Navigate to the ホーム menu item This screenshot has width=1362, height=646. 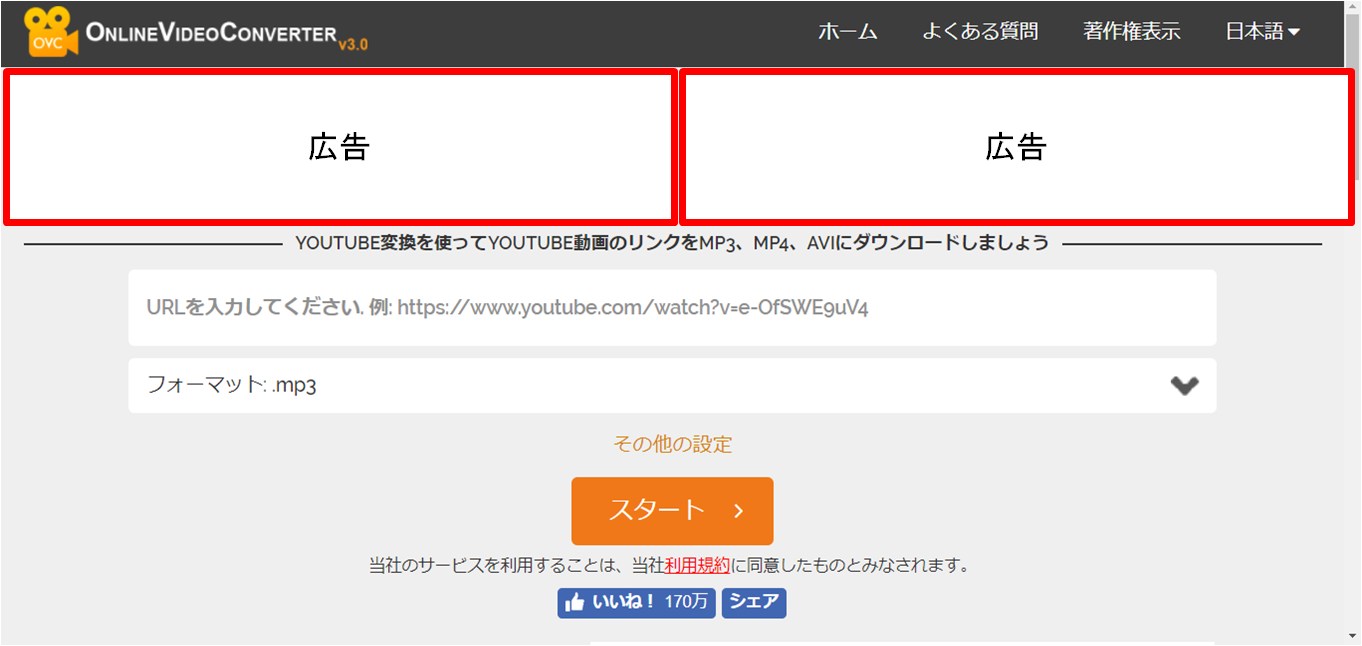pyautogui.click(x=848, y=32)
